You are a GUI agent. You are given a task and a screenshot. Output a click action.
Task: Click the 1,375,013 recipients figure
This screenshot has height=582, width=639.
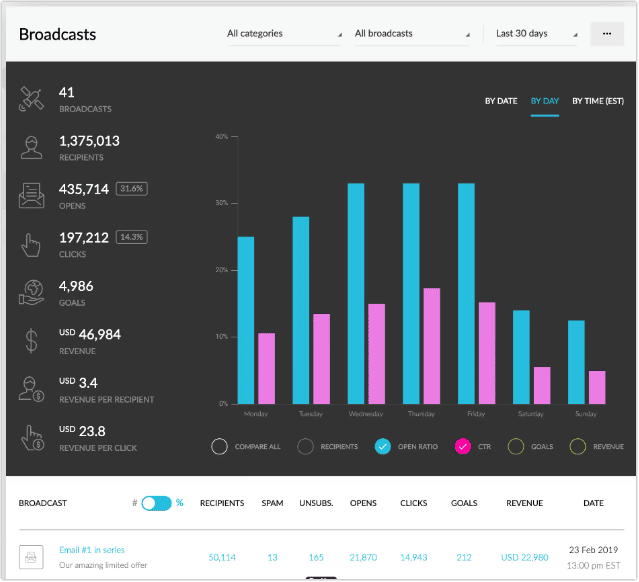pos(89,141)
